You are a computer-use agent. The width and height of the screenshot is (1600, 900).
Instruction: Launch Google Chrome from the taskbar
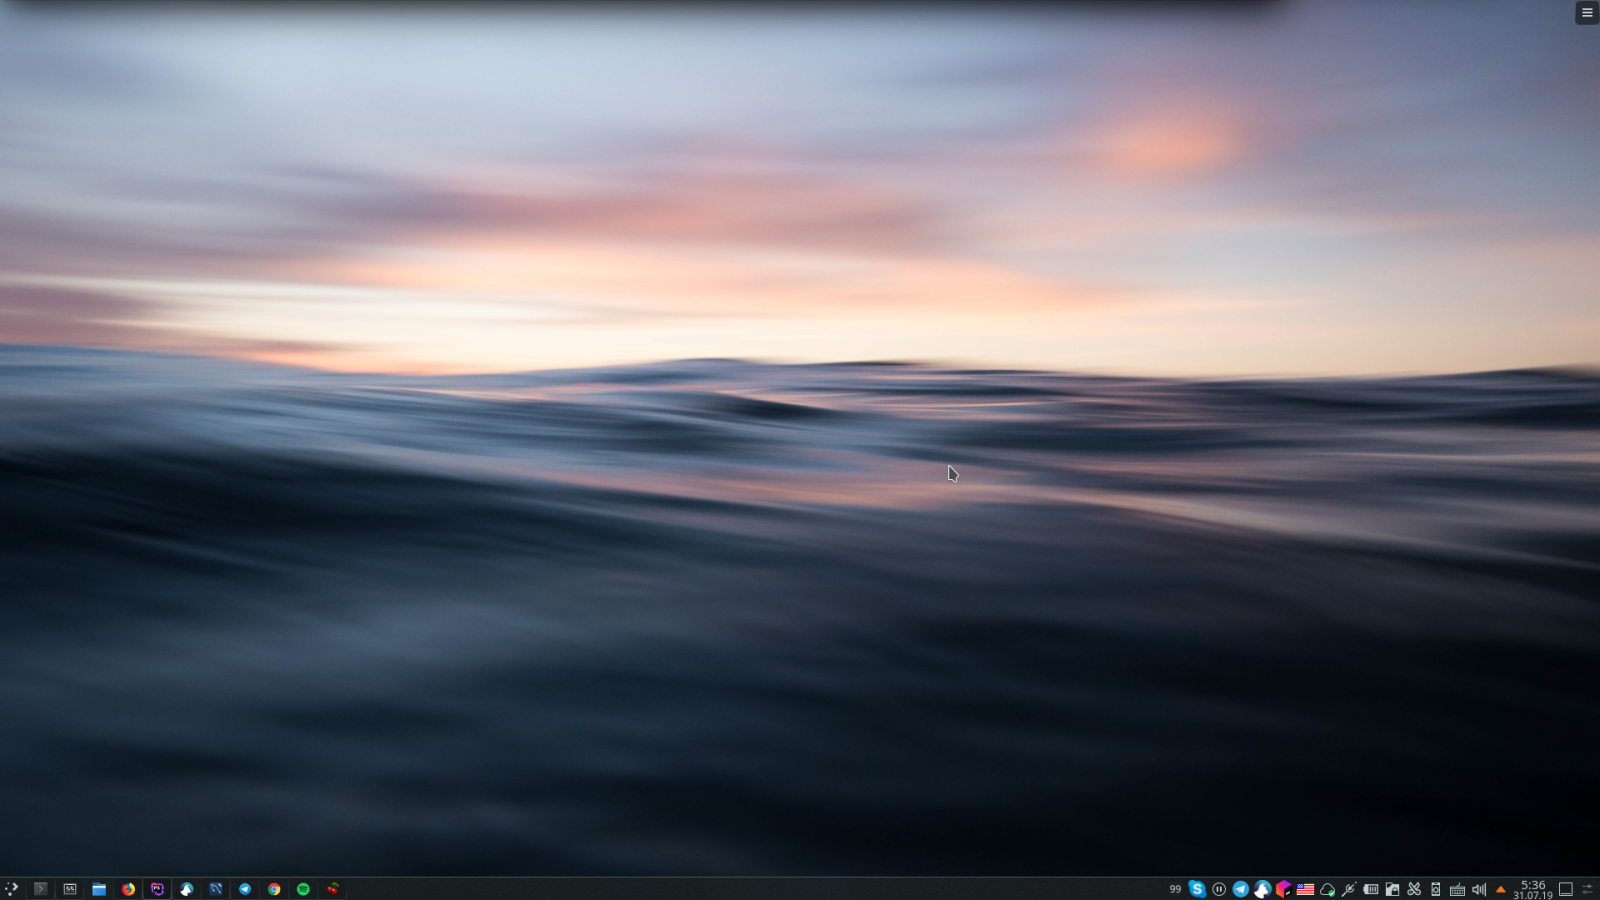coord(273,888)
